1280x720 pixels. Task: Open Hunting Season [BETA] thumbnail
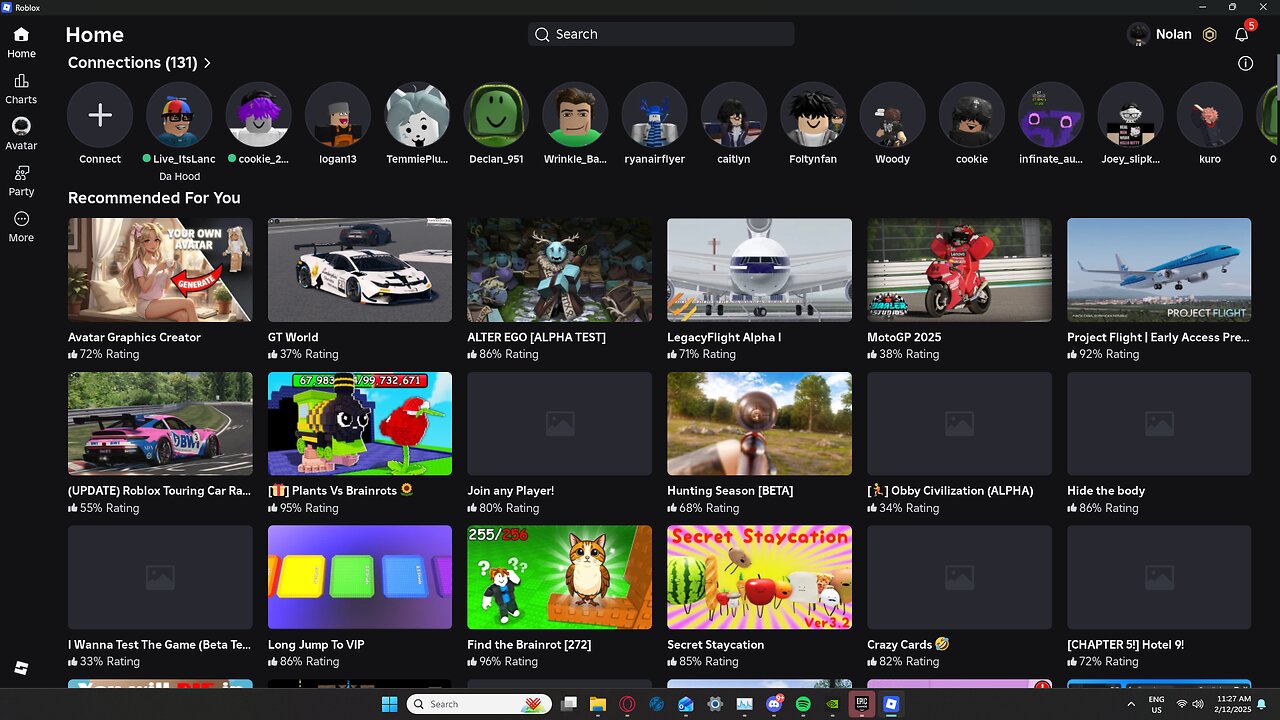[760, 424]
